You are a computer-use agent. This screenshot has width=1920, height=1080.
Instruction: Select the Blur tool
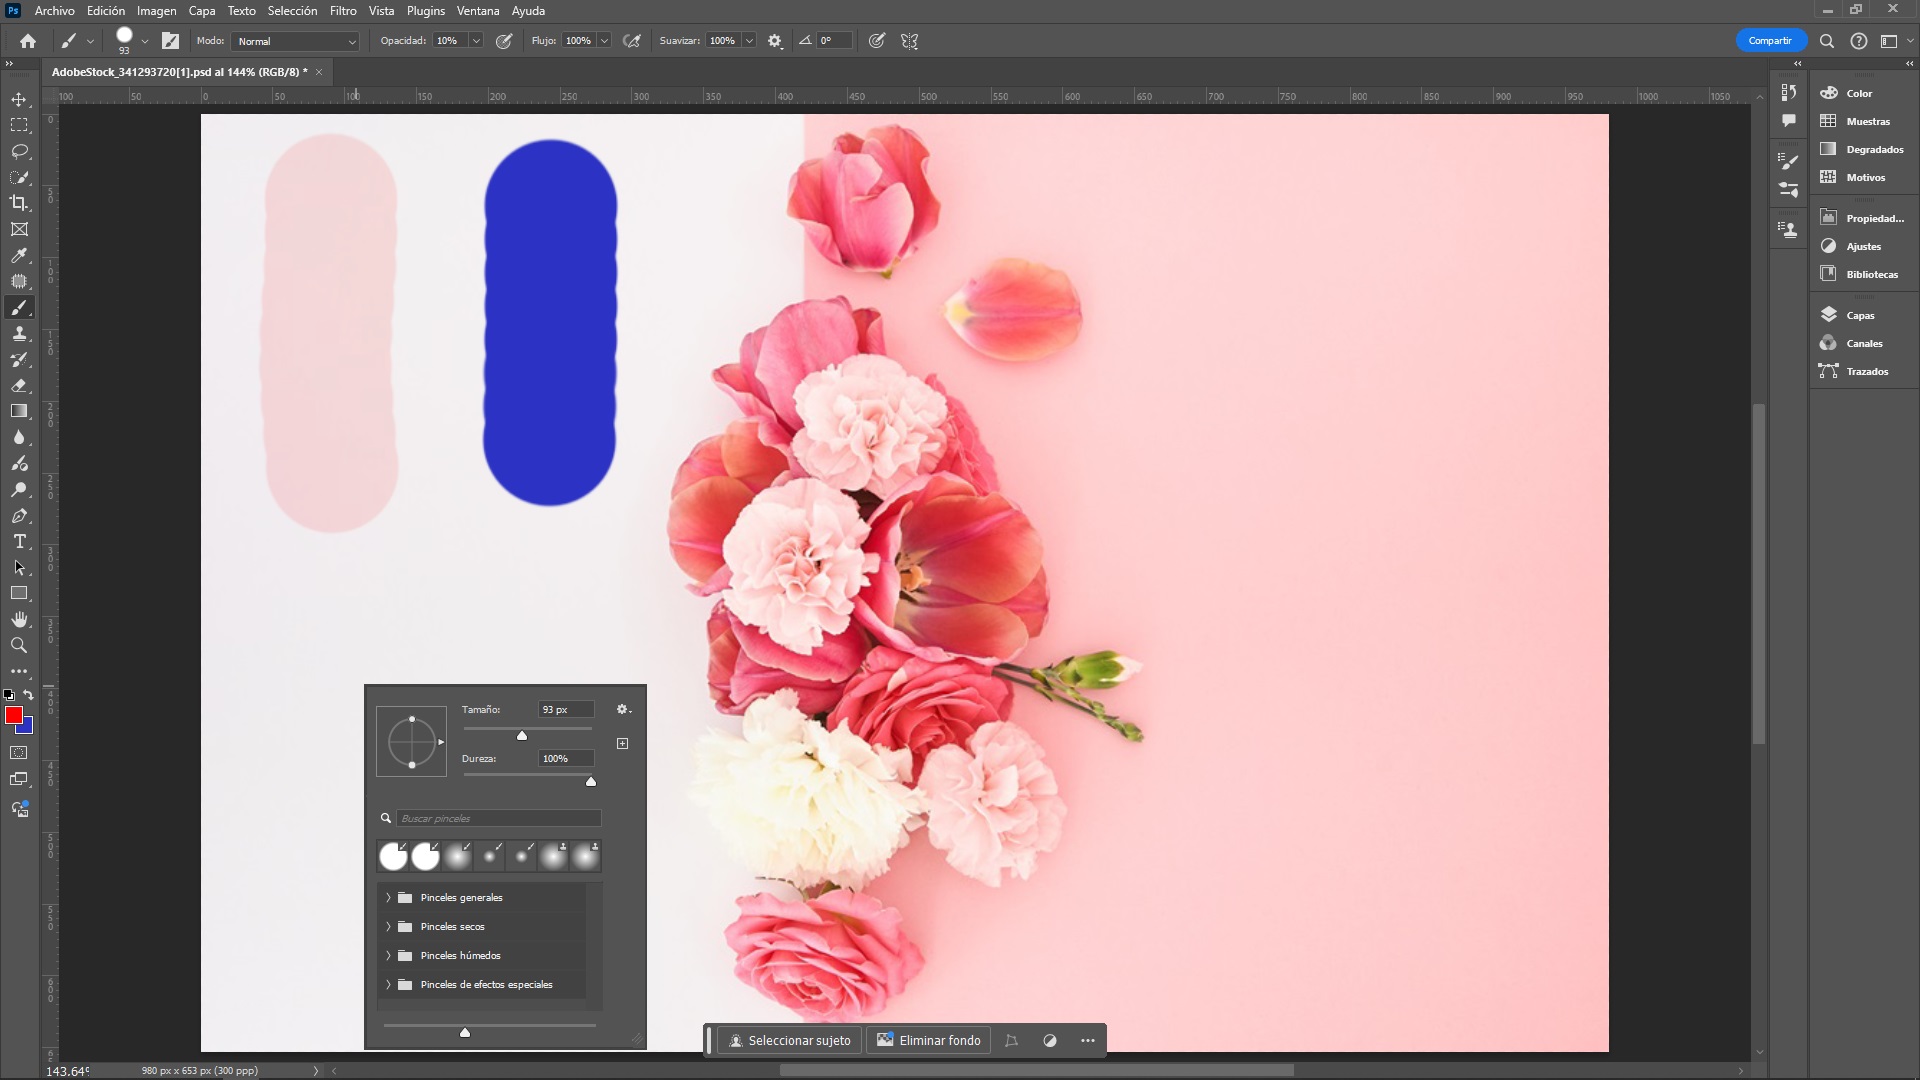[19, 437]
